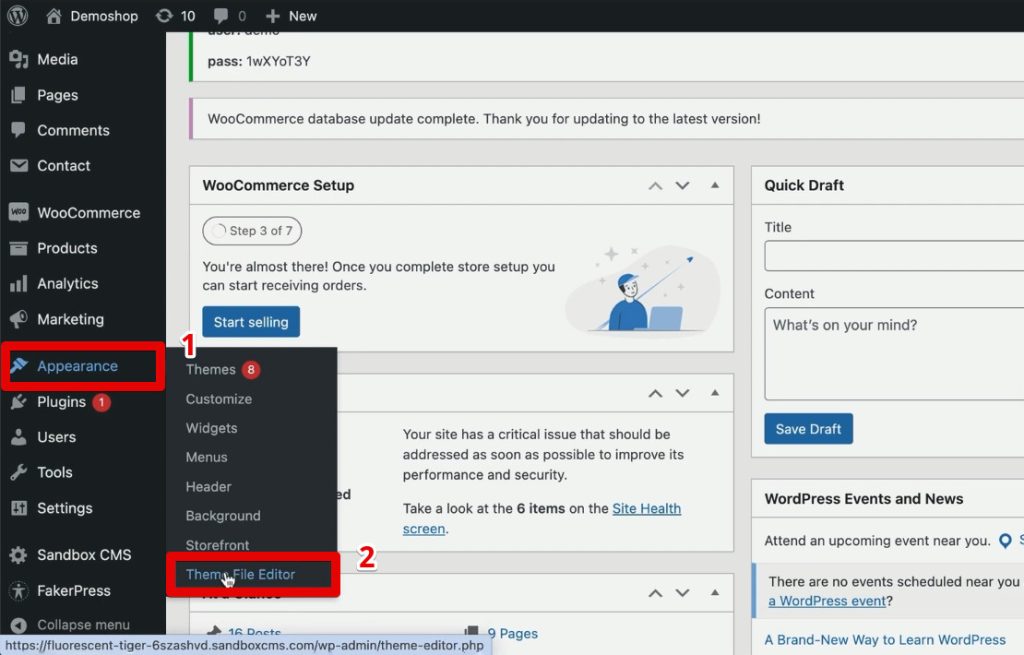
Task: Click the WooCommerce logo icon
Action: pos(19,212)
